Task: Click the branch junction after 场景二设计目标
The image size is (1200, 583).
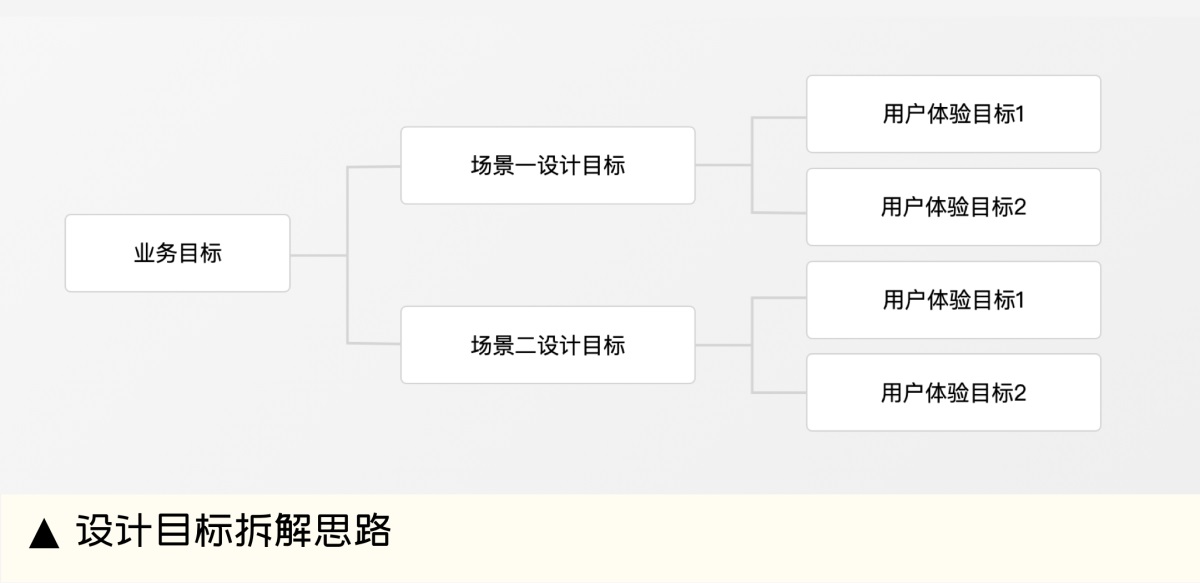Action: [x=752, y=345]
